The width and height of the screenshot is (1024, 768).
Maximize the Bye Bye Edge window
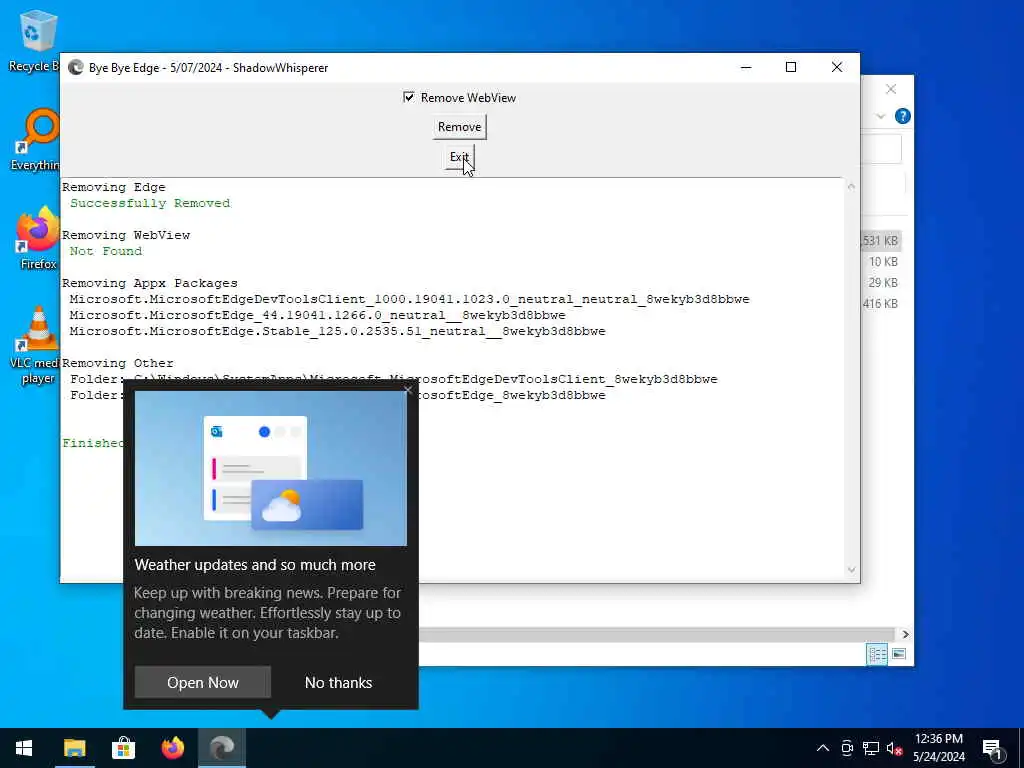pos(791,67)
